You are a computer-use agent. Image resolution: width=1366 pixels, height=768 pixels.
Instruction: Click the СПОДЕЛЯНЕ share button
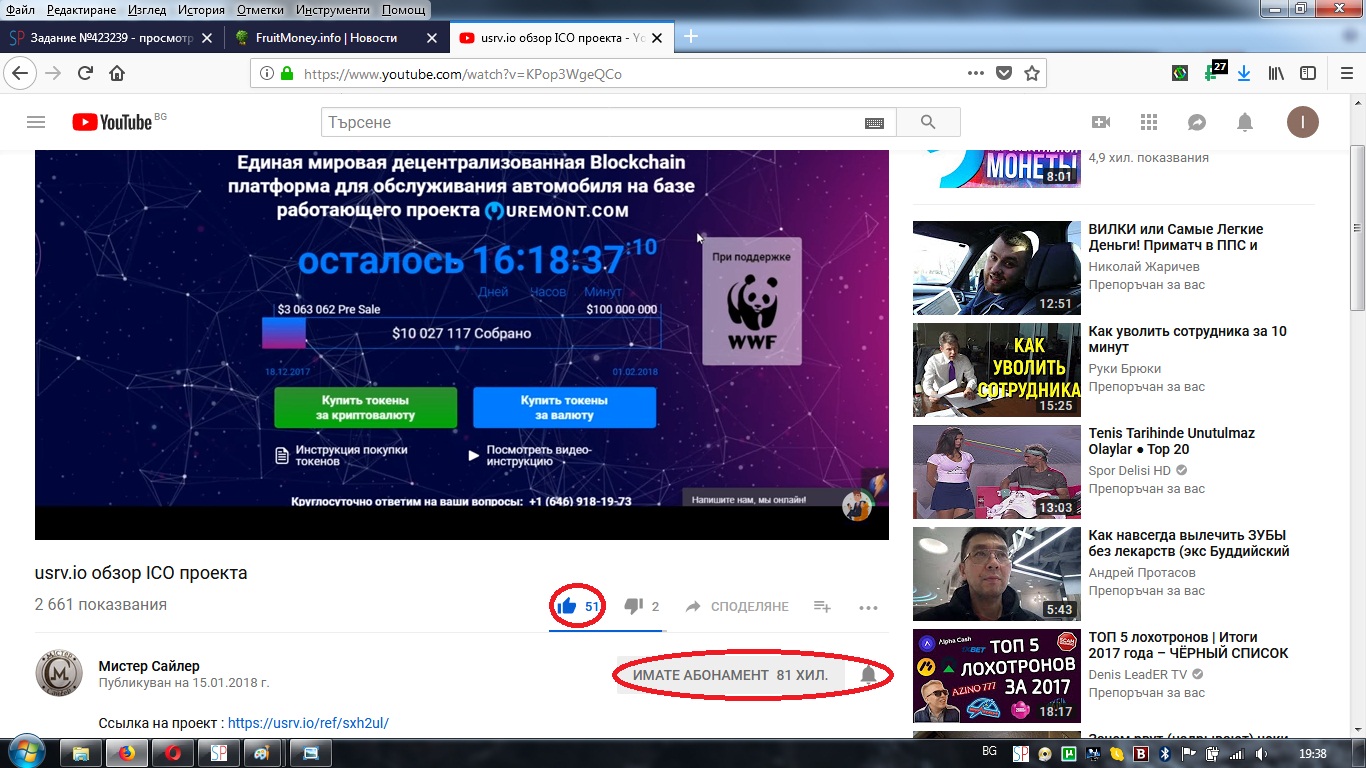pos(738,606)
